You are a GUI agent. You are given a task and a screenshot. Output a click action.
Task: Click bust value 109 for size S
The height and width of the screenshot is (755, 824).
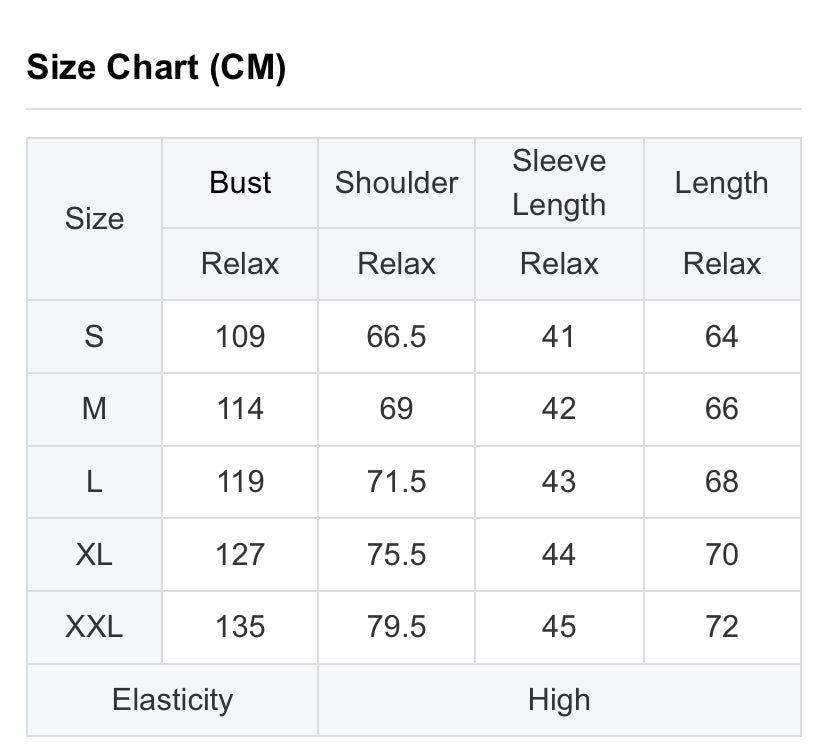point(240,336)
